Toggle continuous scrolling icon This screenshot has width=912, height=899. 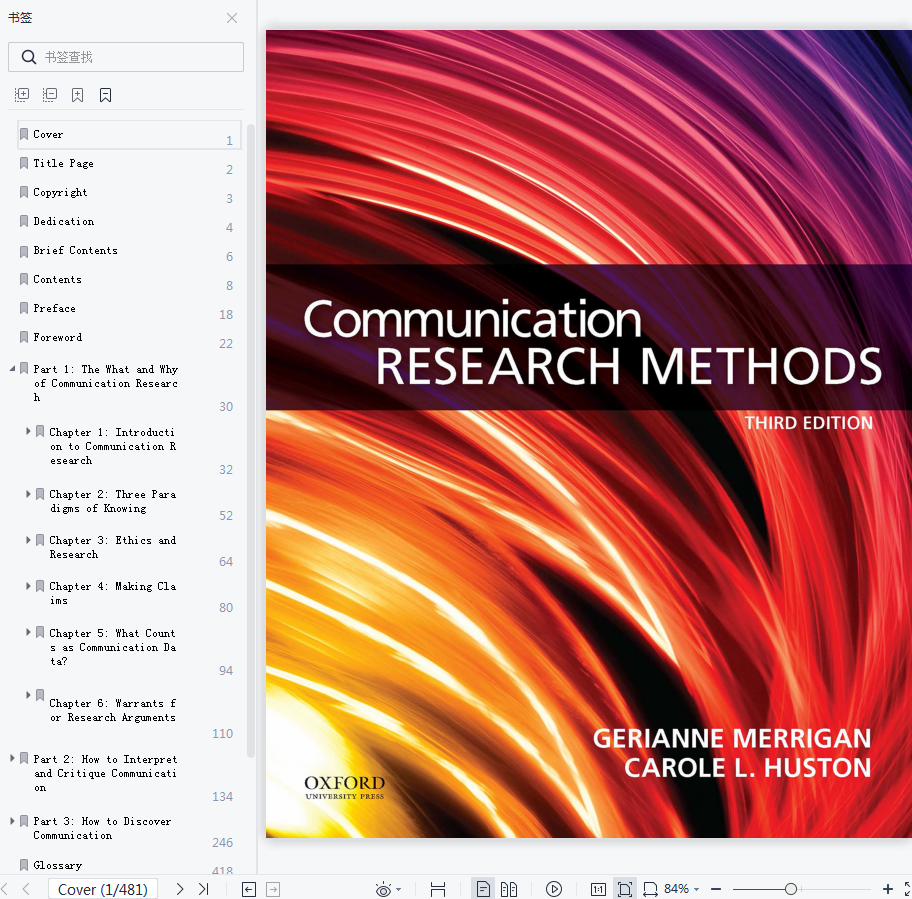(438, 889)
